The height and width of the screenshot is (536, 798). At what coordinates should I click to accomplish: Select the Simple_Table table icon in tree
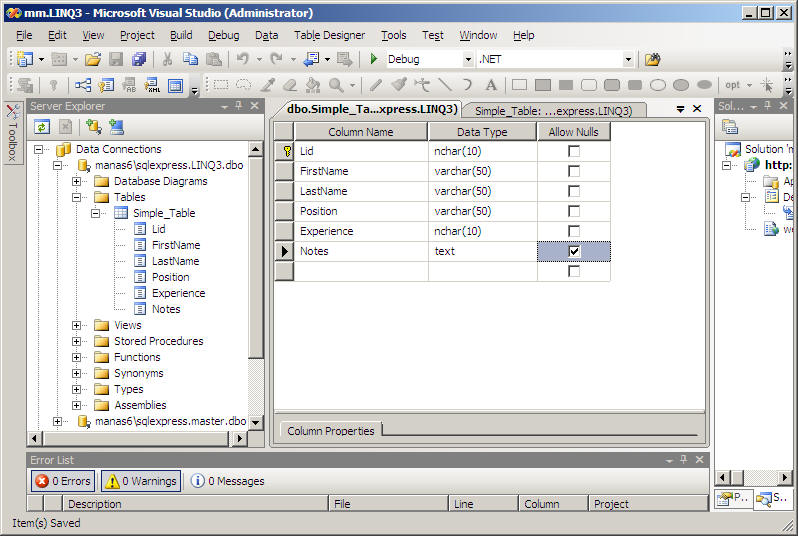point(121,213)
